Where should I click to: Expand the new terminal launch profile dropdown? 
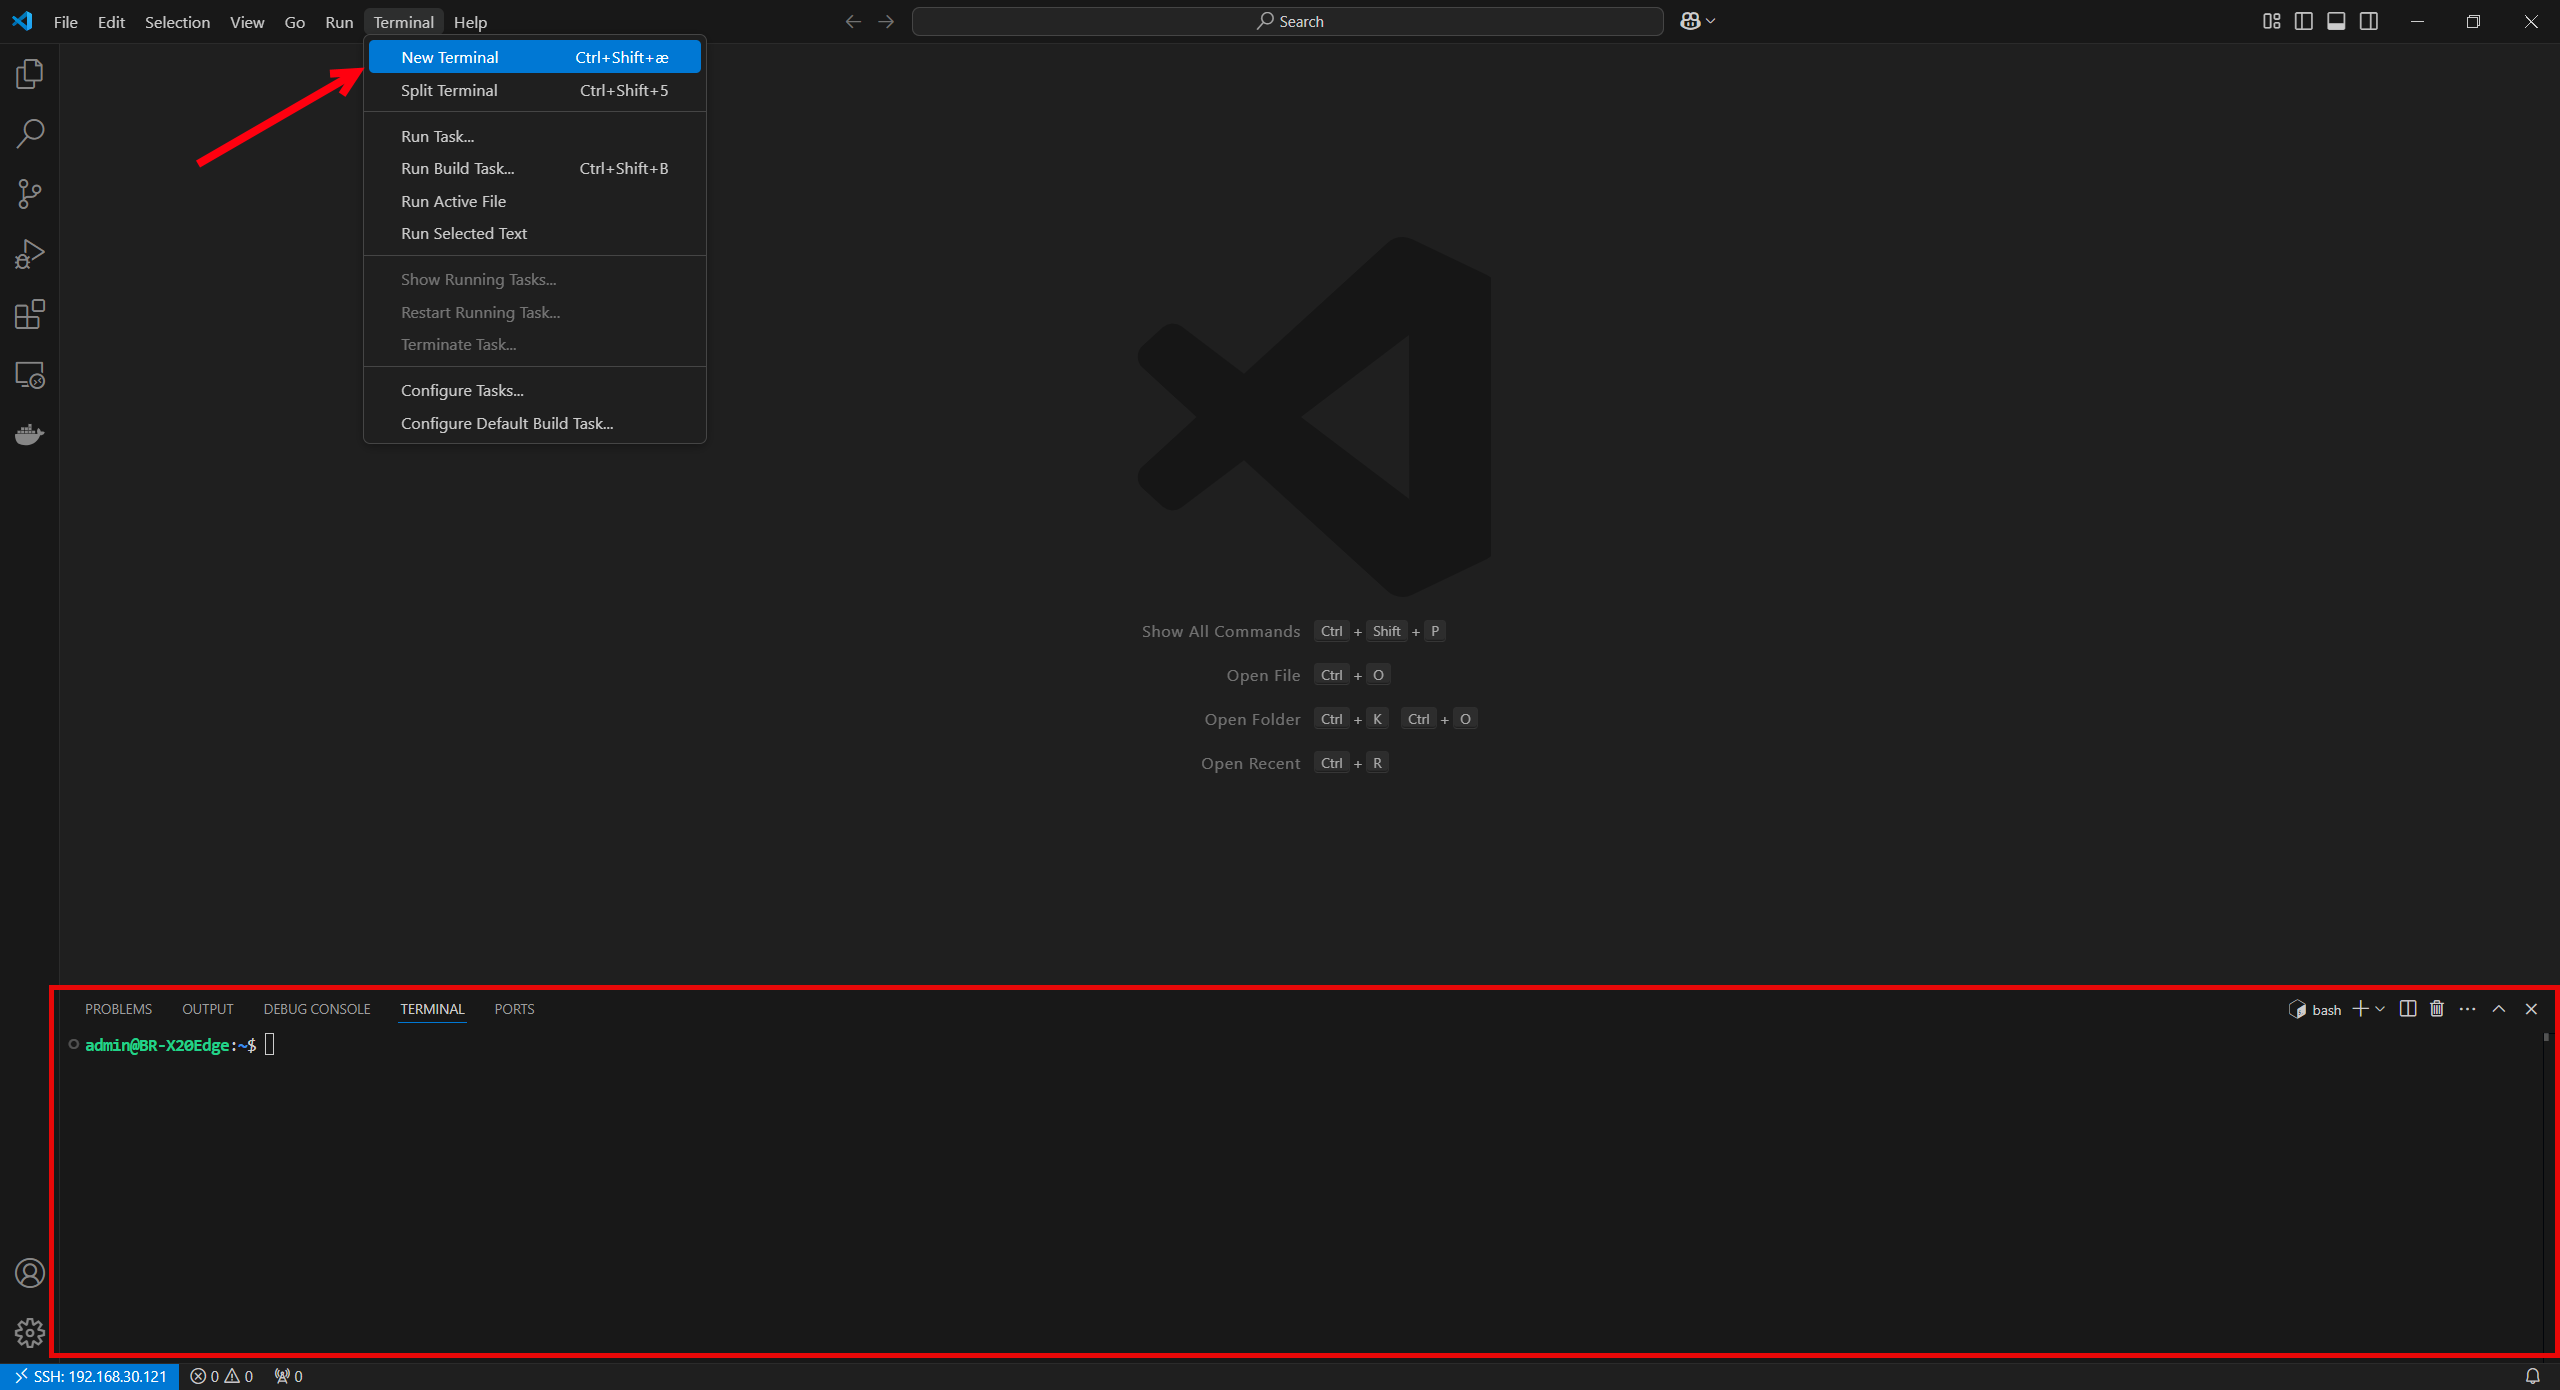coord(2380,1009)
